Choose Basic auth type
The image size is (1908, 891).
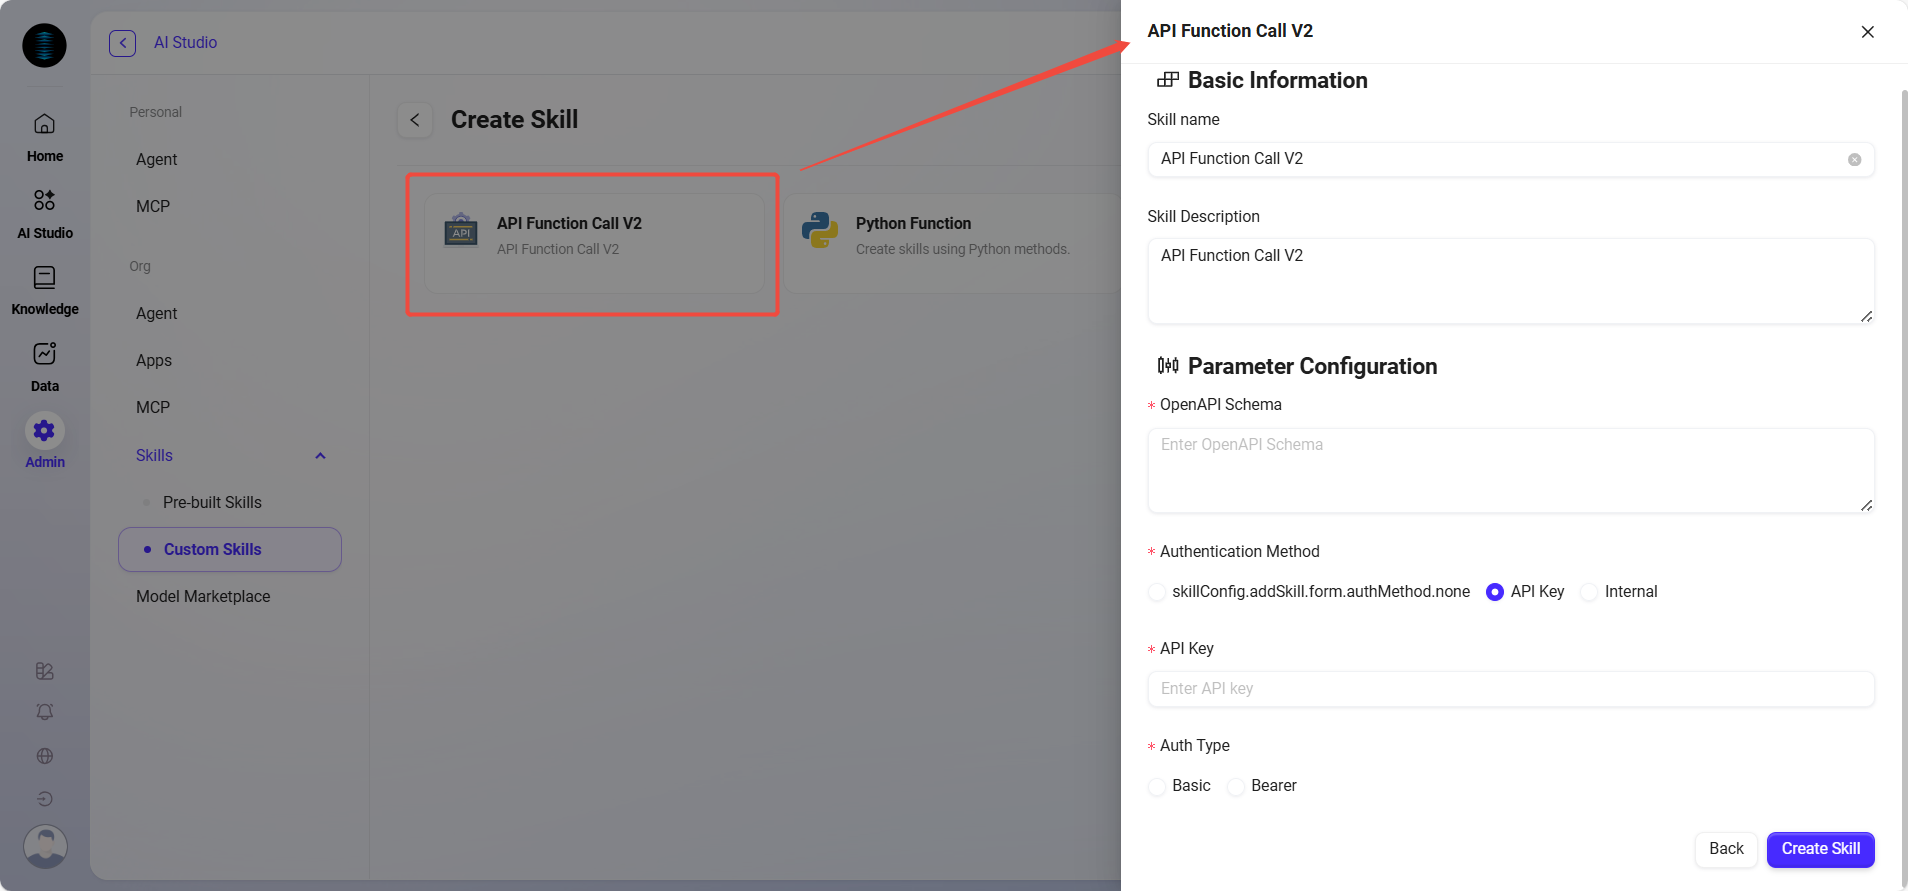1158,786
